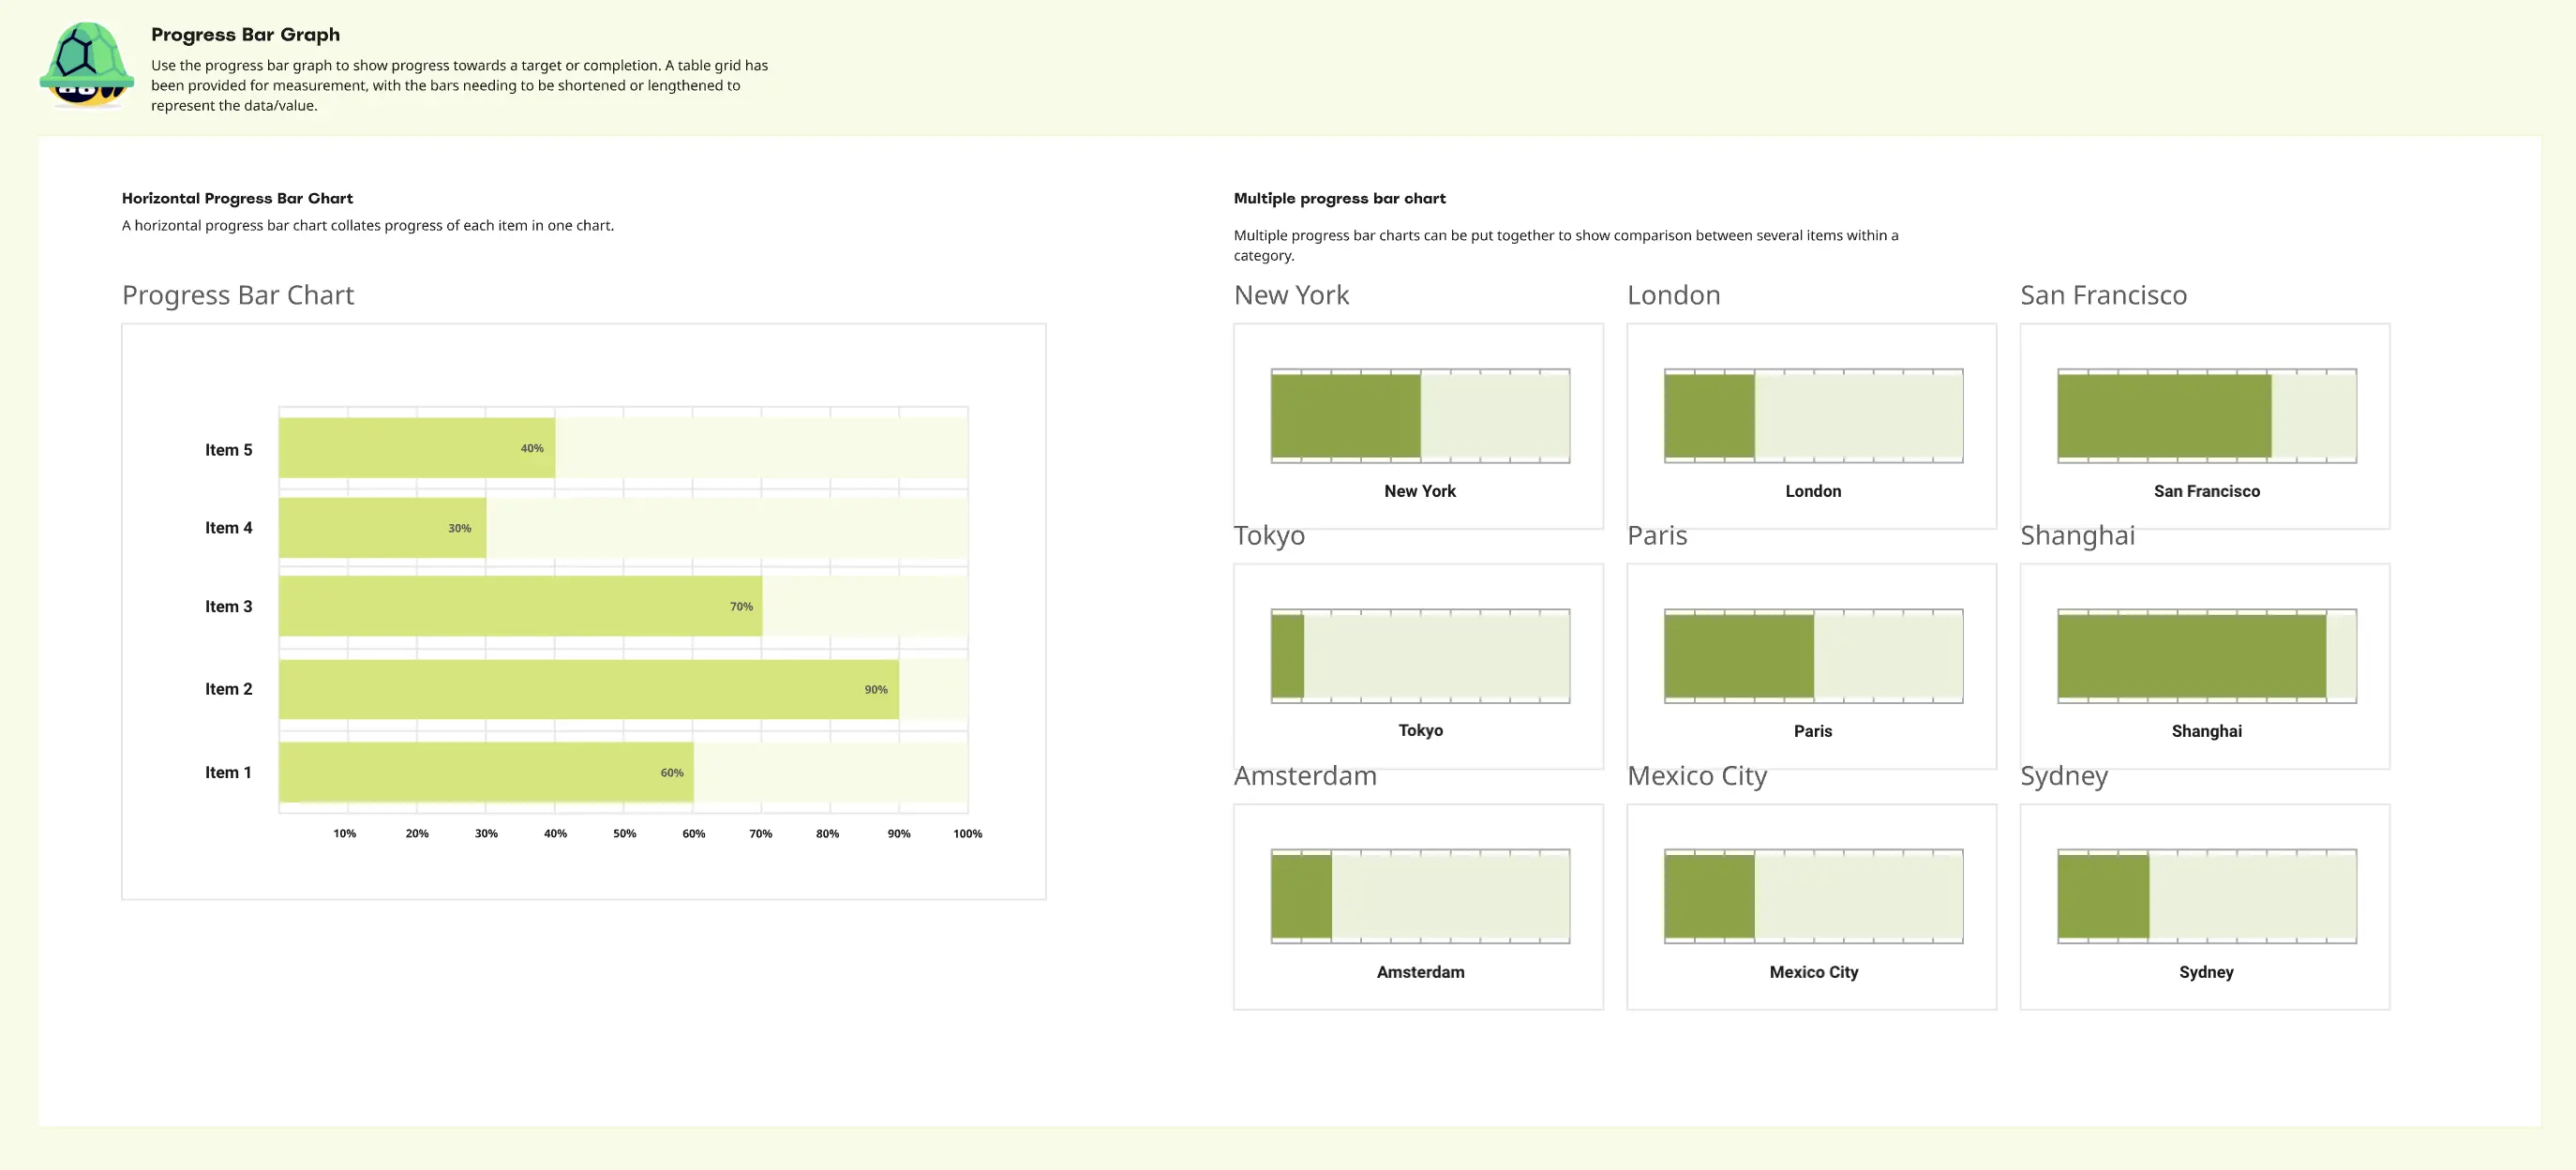This screenshot has height=1170, width=2576.
Task: Click the '90%' value label inside Item 2
Action: point(875,689)
